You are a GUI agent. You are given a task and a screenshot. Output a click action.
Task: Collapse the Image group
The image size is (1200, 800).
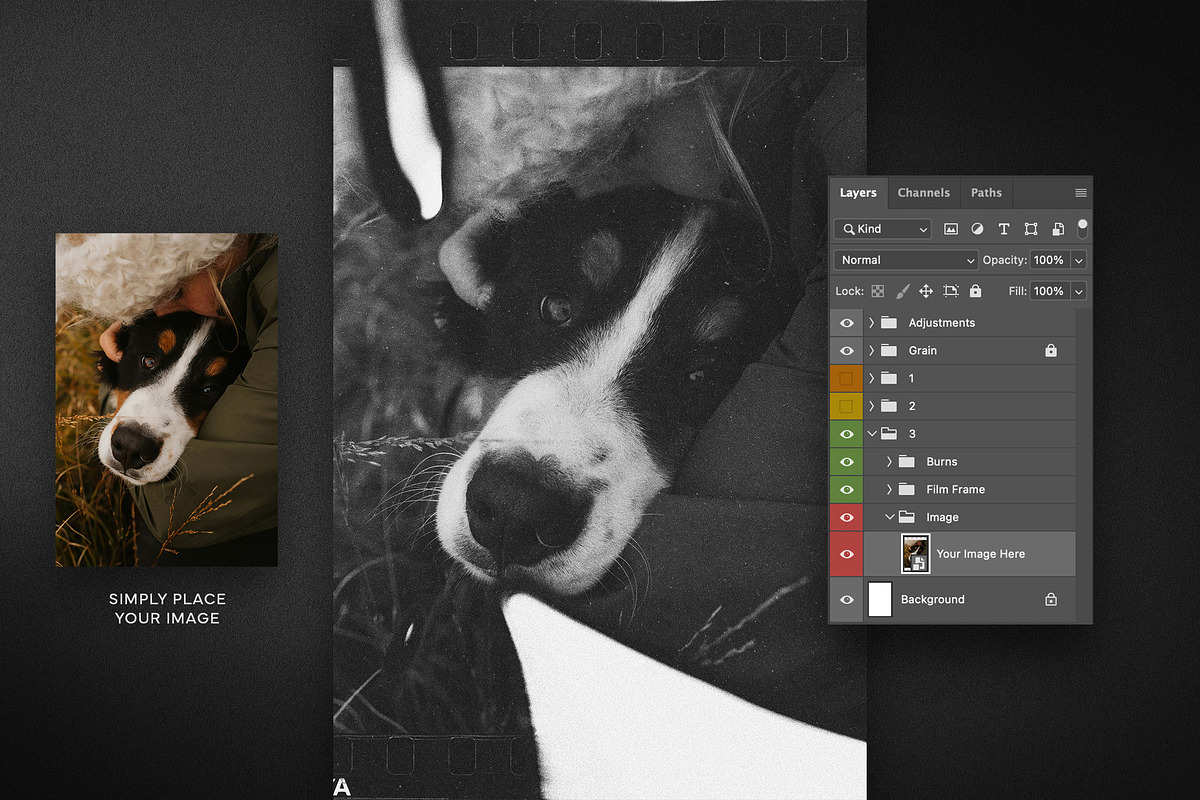[x=889, y=517]
